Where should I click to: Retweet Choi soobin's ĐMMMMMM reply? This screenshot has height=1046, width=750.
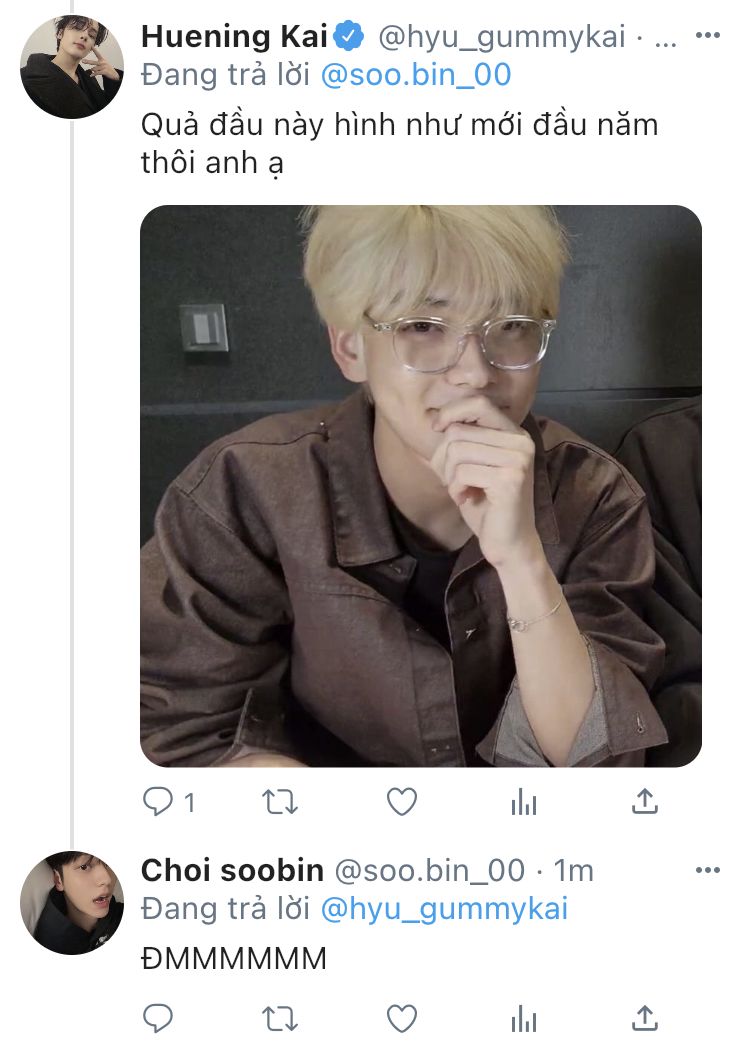(280, 1018)
